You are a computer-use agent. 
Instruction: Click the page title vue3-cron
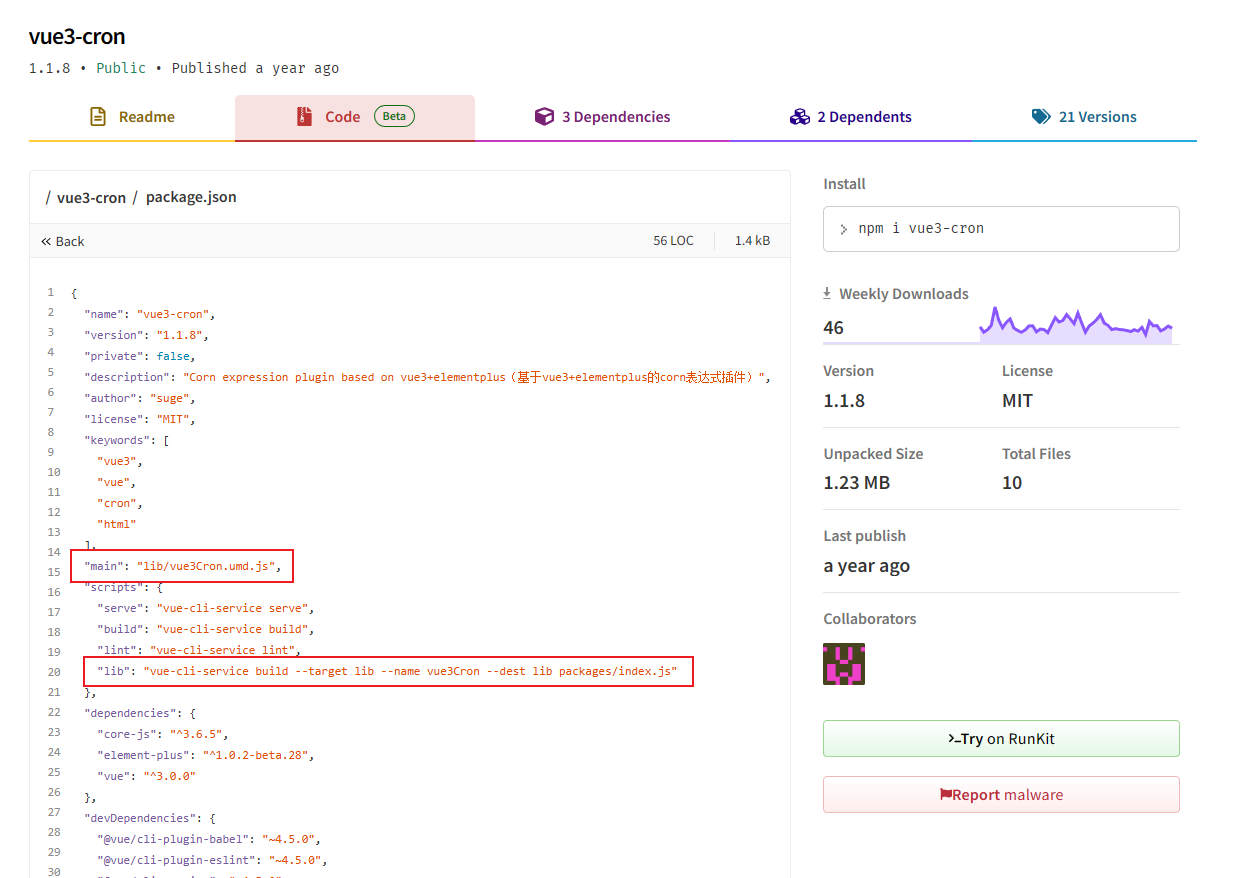click(77, 37)
